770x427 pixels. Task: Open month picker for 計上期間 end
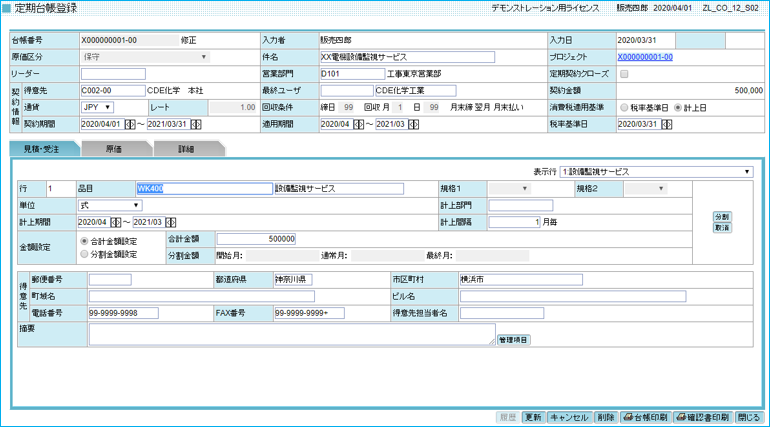172,222
